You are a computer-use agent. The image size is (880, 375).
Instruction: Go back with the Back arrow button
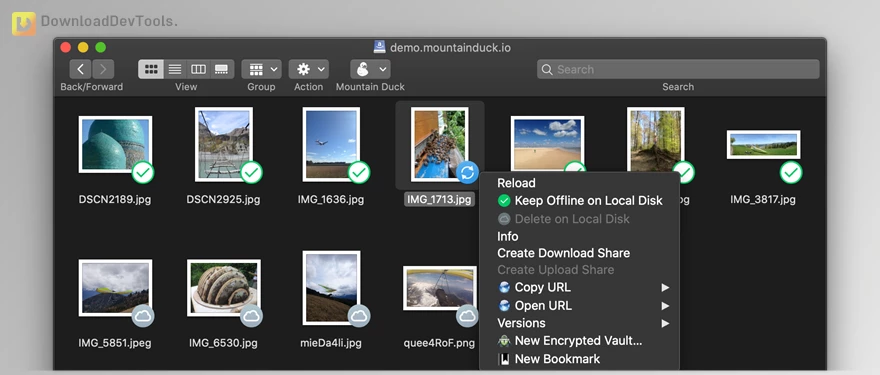coord(80,69)
